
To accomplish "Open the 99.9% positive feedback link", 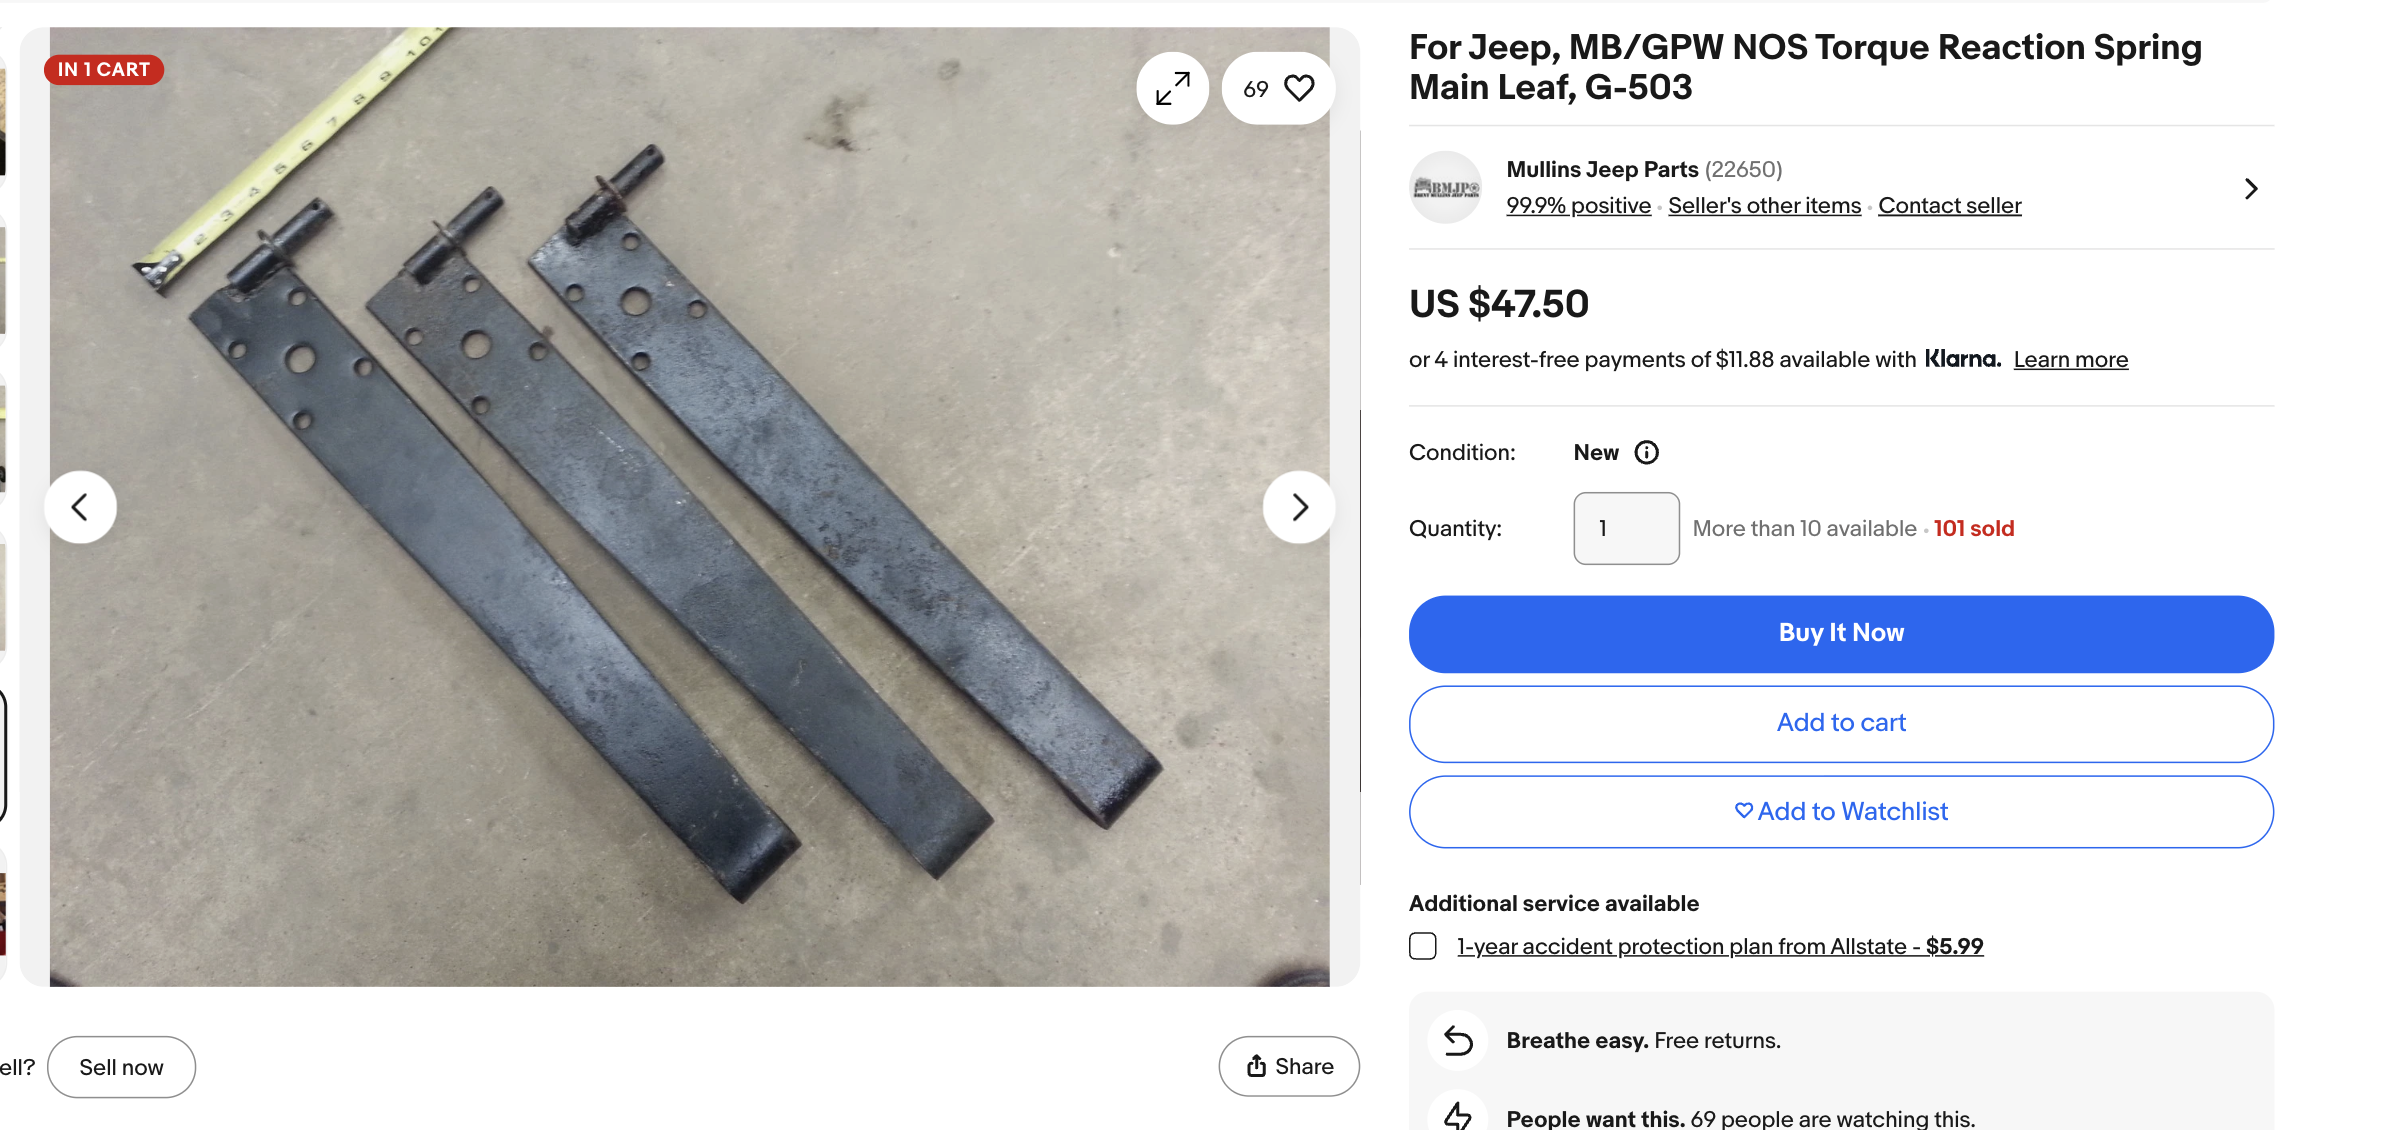I will (1578, 206).
